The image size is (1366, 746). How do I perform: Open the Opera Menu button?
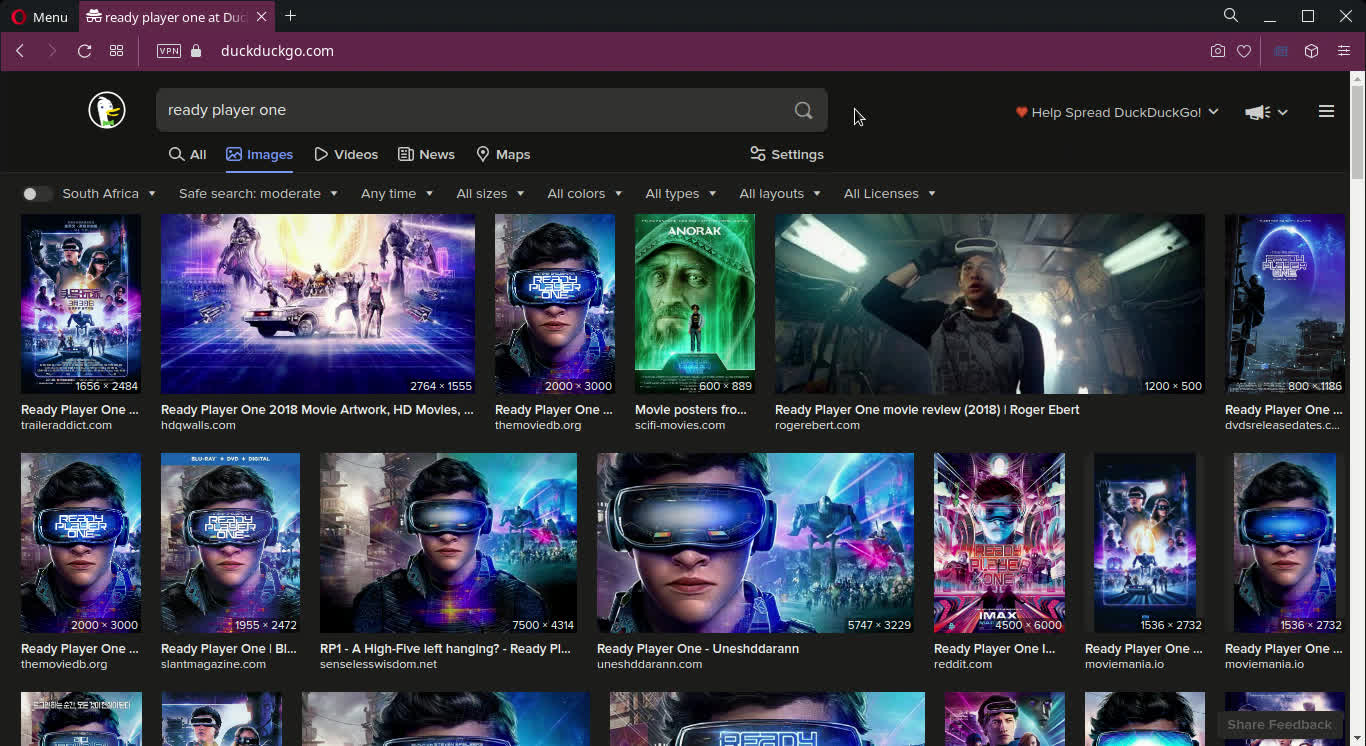(39, 17)
